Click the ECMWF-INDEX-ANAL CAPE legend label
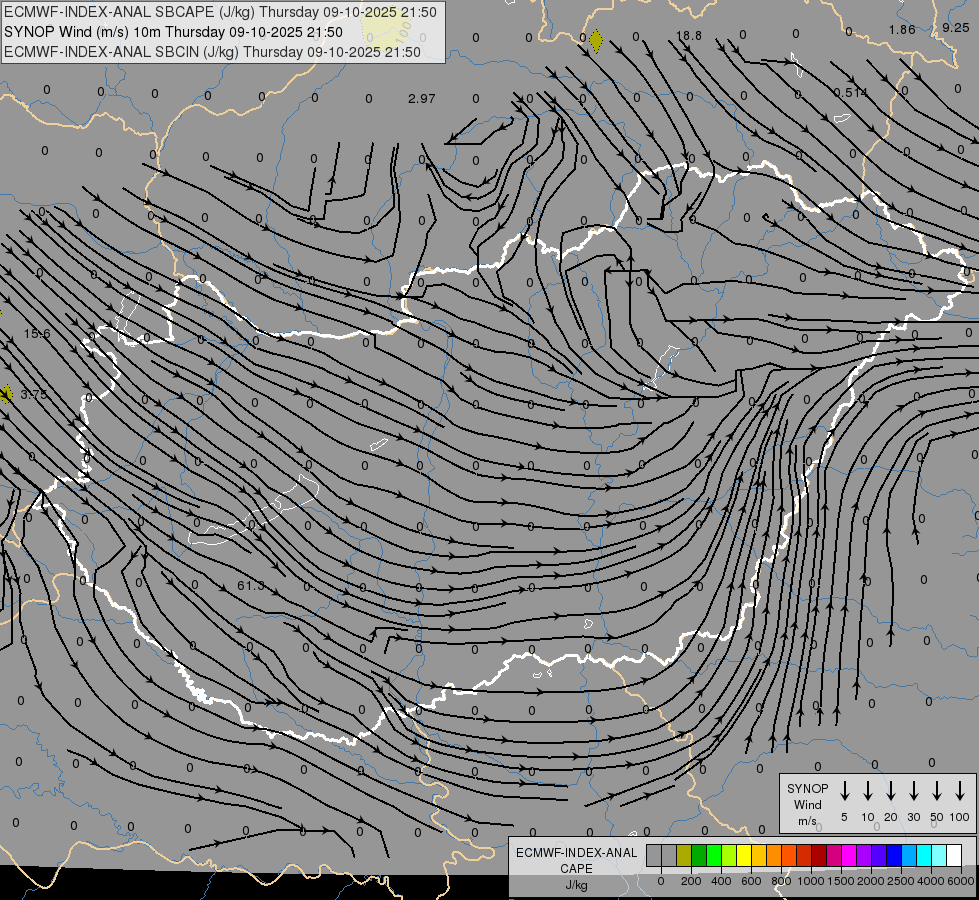 coord(576,861)
